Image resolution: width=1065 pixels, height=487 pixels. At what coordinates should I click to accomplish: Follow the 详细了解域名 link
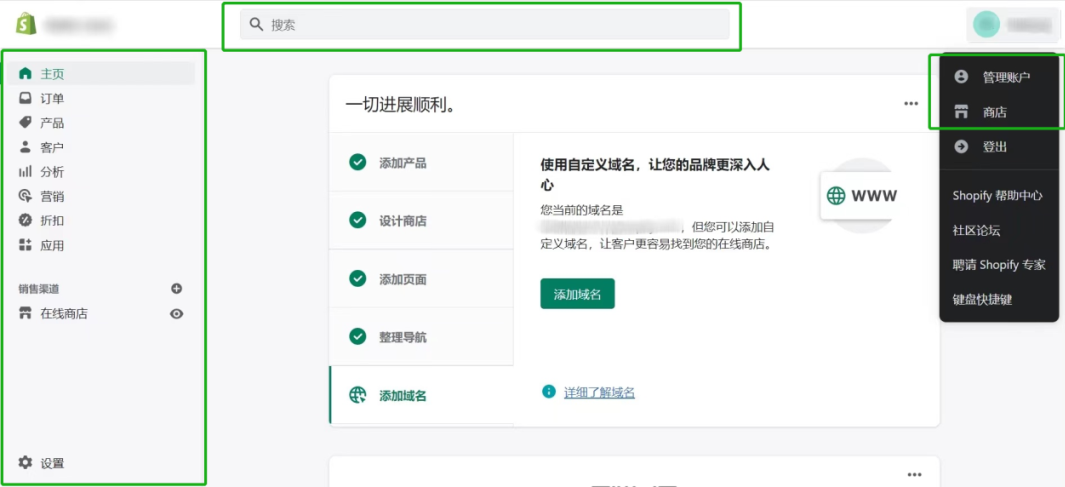pyautogui.click(x=599, y=393)
